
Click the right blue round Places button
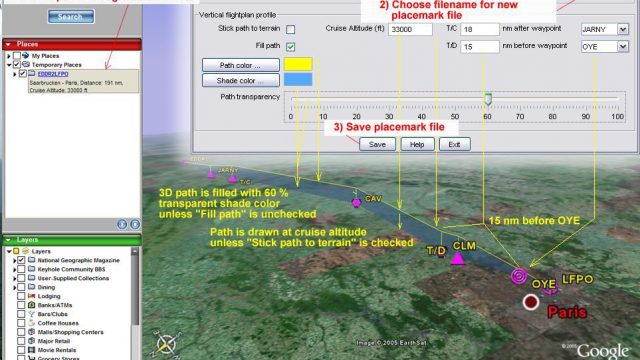[x=135, y=224]
